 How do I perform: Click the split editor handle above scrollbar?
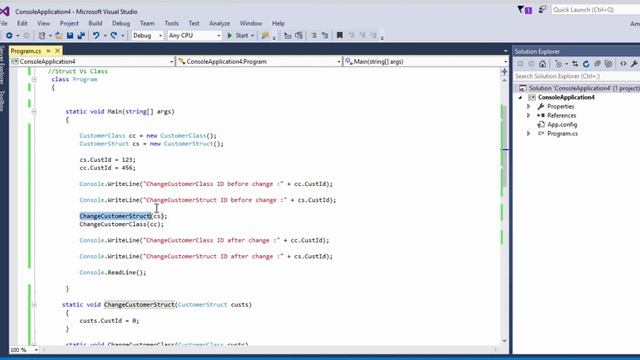tap(504, 72)
